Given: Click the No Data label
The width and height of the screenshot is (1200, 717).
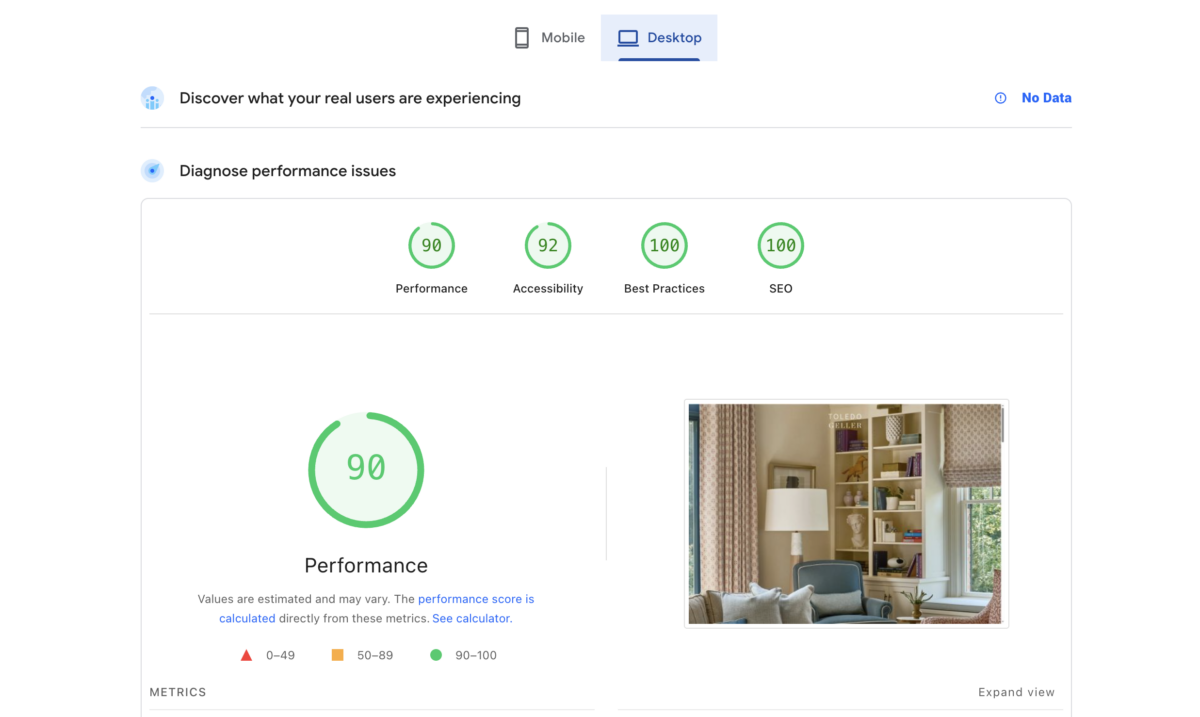Looking at the screenshot, I should click(1046, 98).
